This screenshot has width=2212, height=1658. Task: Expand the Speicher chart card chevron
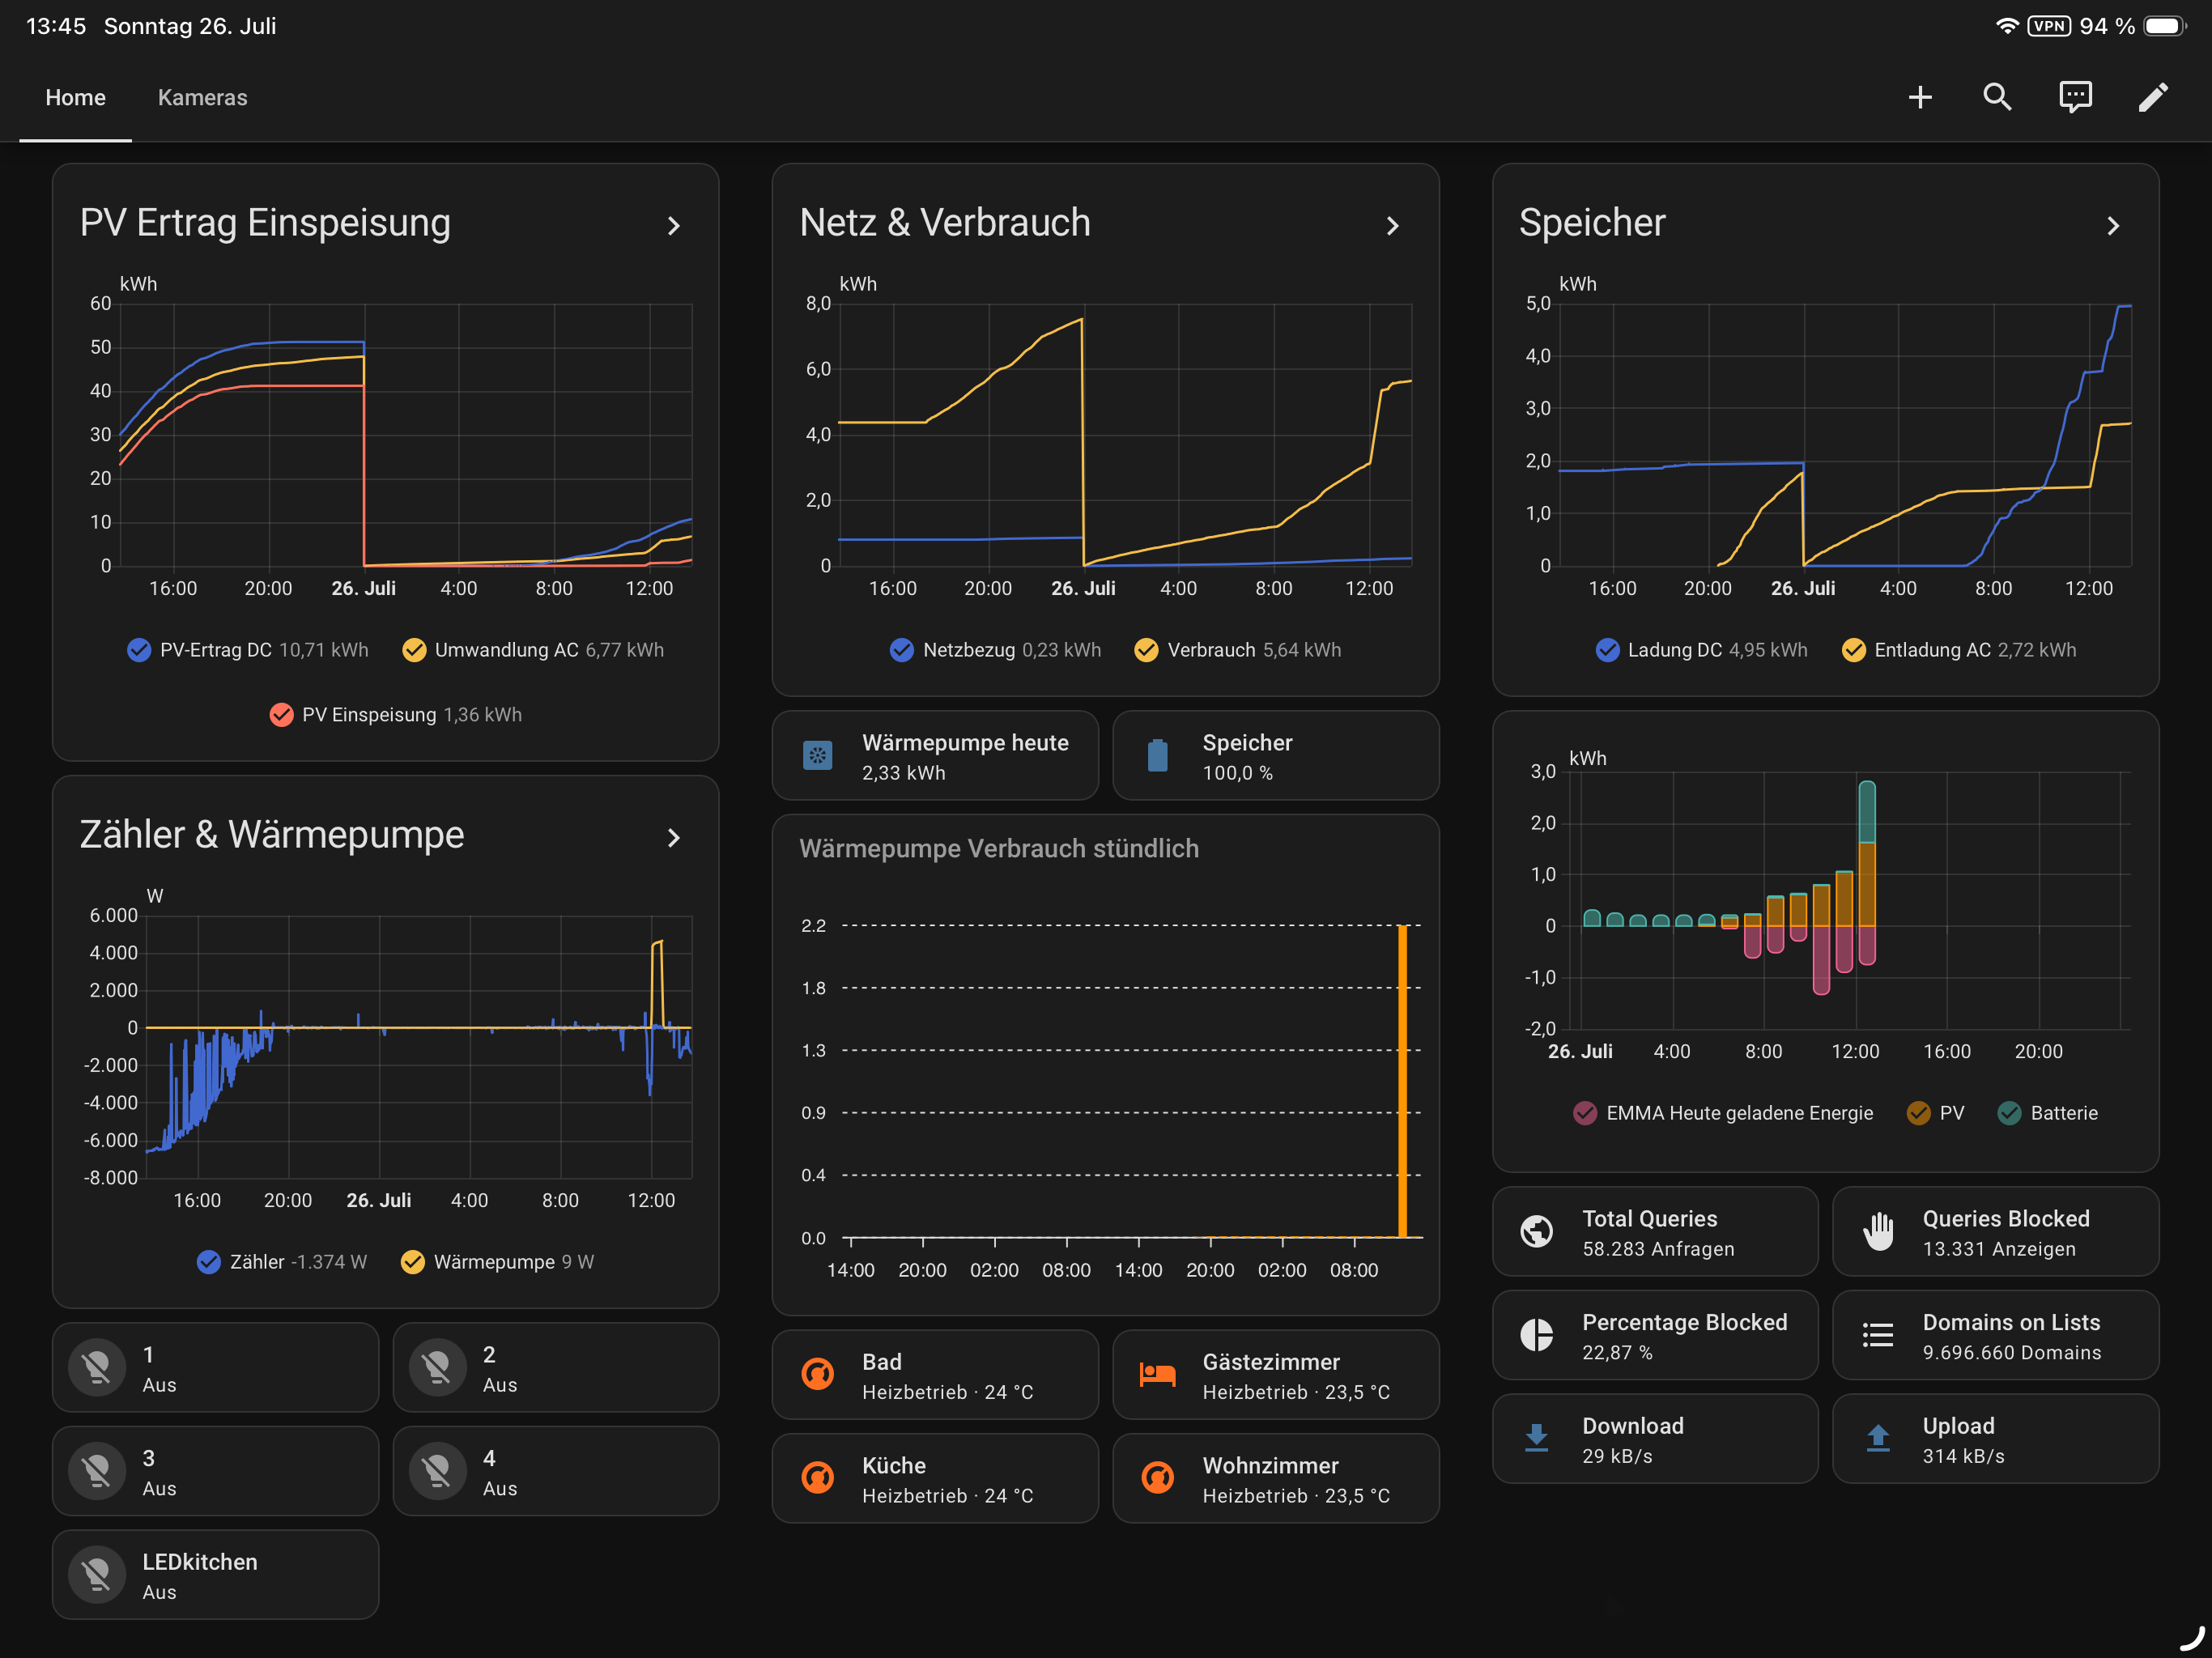(x=2112, y=226)
